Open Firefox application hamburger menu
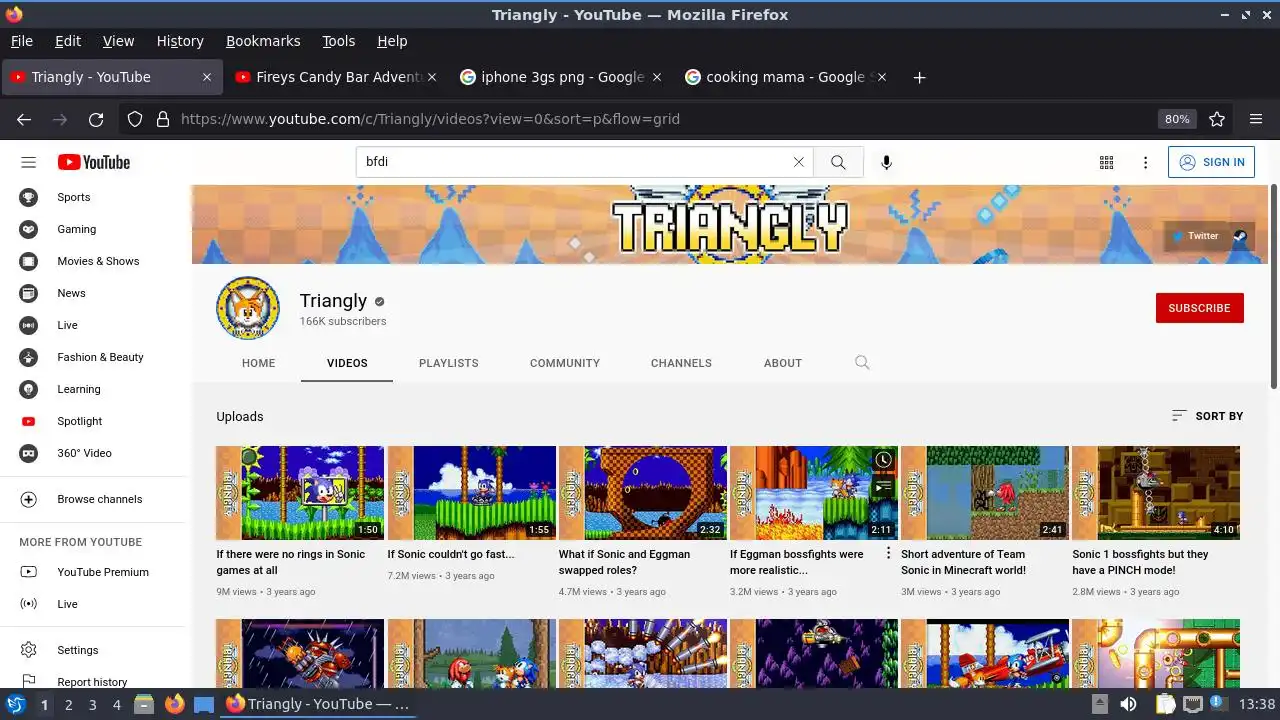 tap(1256, 119)
